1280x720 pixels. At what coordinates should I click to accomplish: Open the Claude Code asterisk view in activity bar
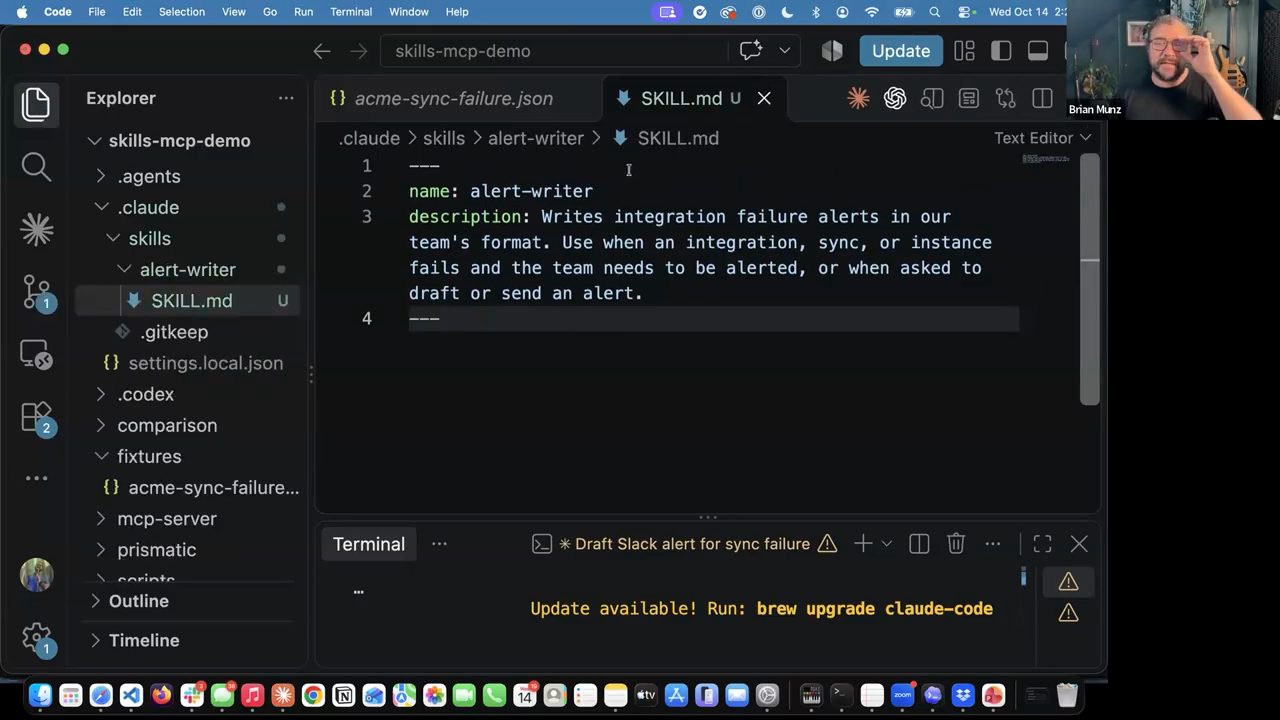tap(36, 230)
